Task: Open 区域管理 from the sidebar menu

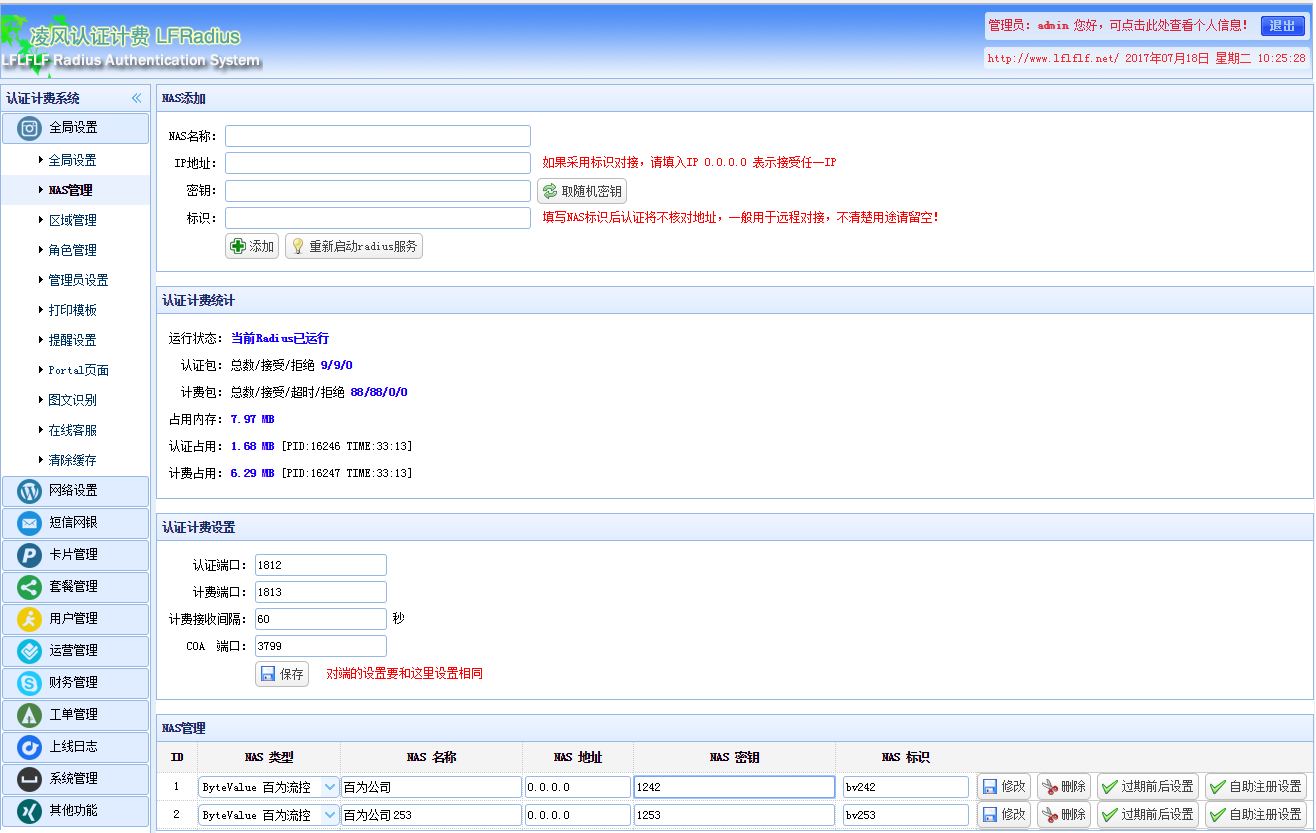Action: 72,220
